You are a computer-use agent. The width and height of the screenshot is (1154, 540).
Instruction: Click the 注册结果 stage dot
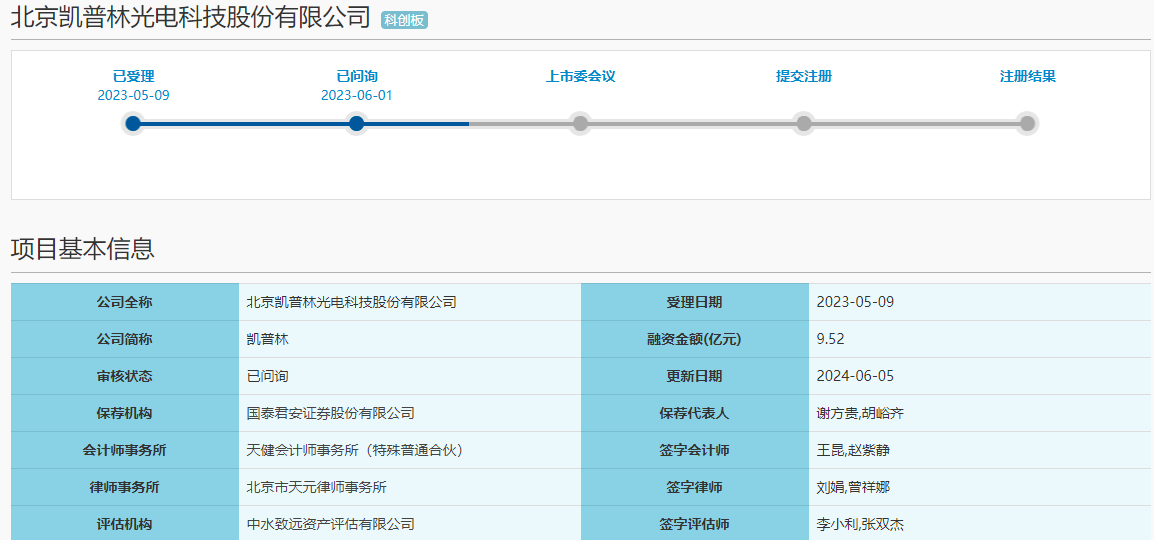(1027, 123)
